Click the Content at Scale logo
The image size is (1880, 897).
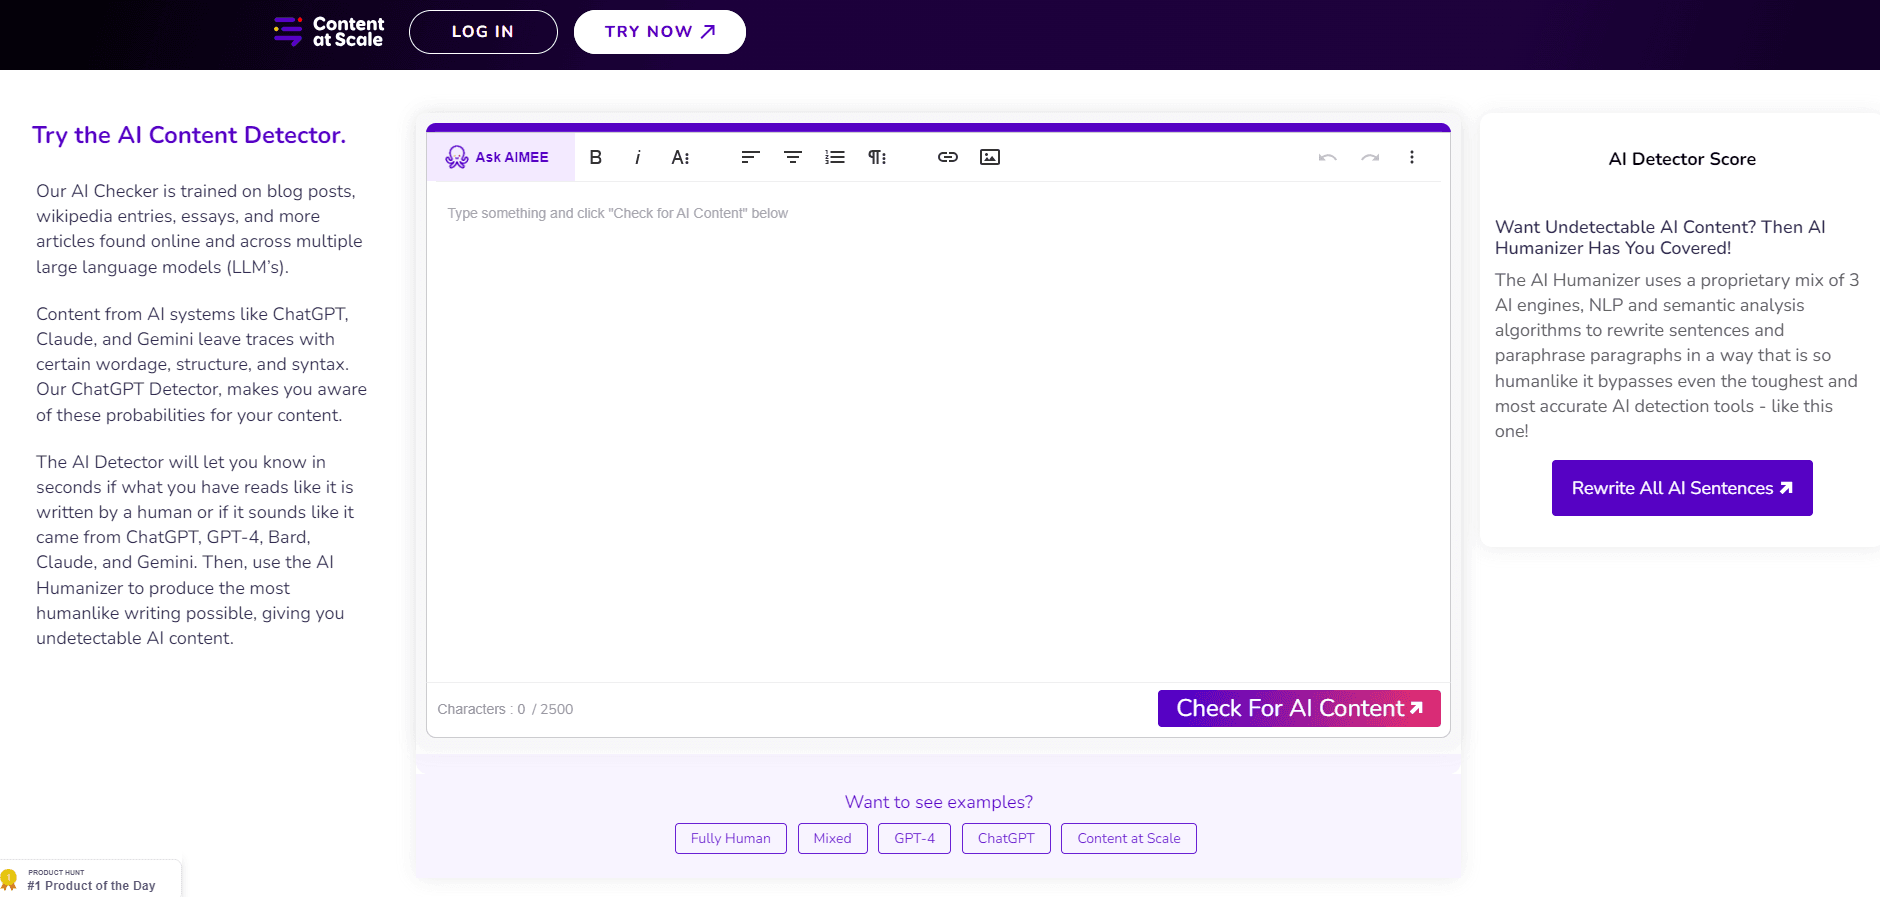(330, 32)
